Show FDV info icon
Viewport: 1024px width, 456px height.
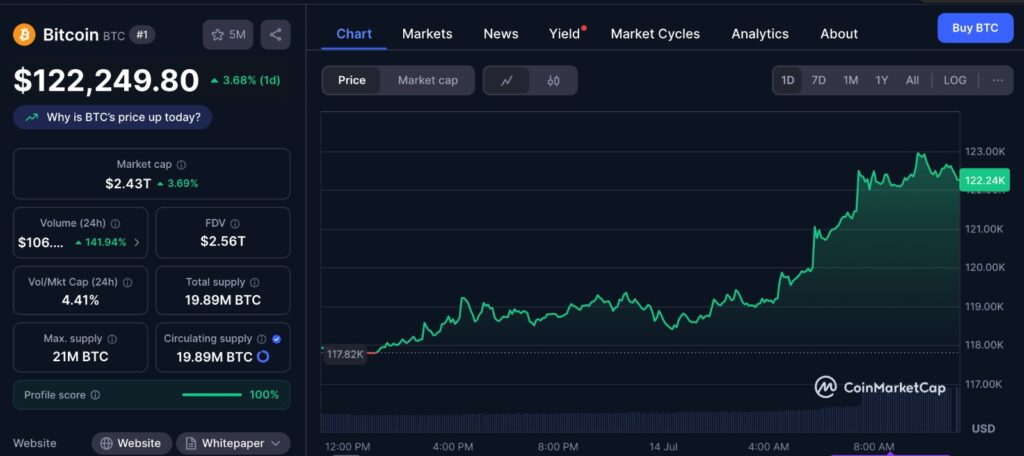point(235,223)
